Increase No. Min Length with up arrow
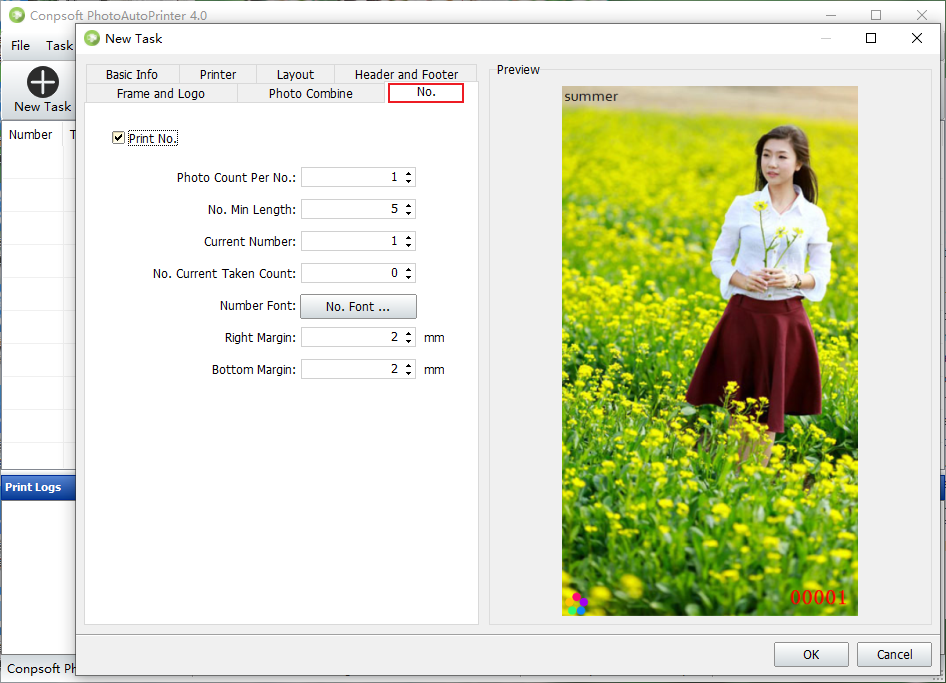The image size is (946, 683). [x=408, y=205]
